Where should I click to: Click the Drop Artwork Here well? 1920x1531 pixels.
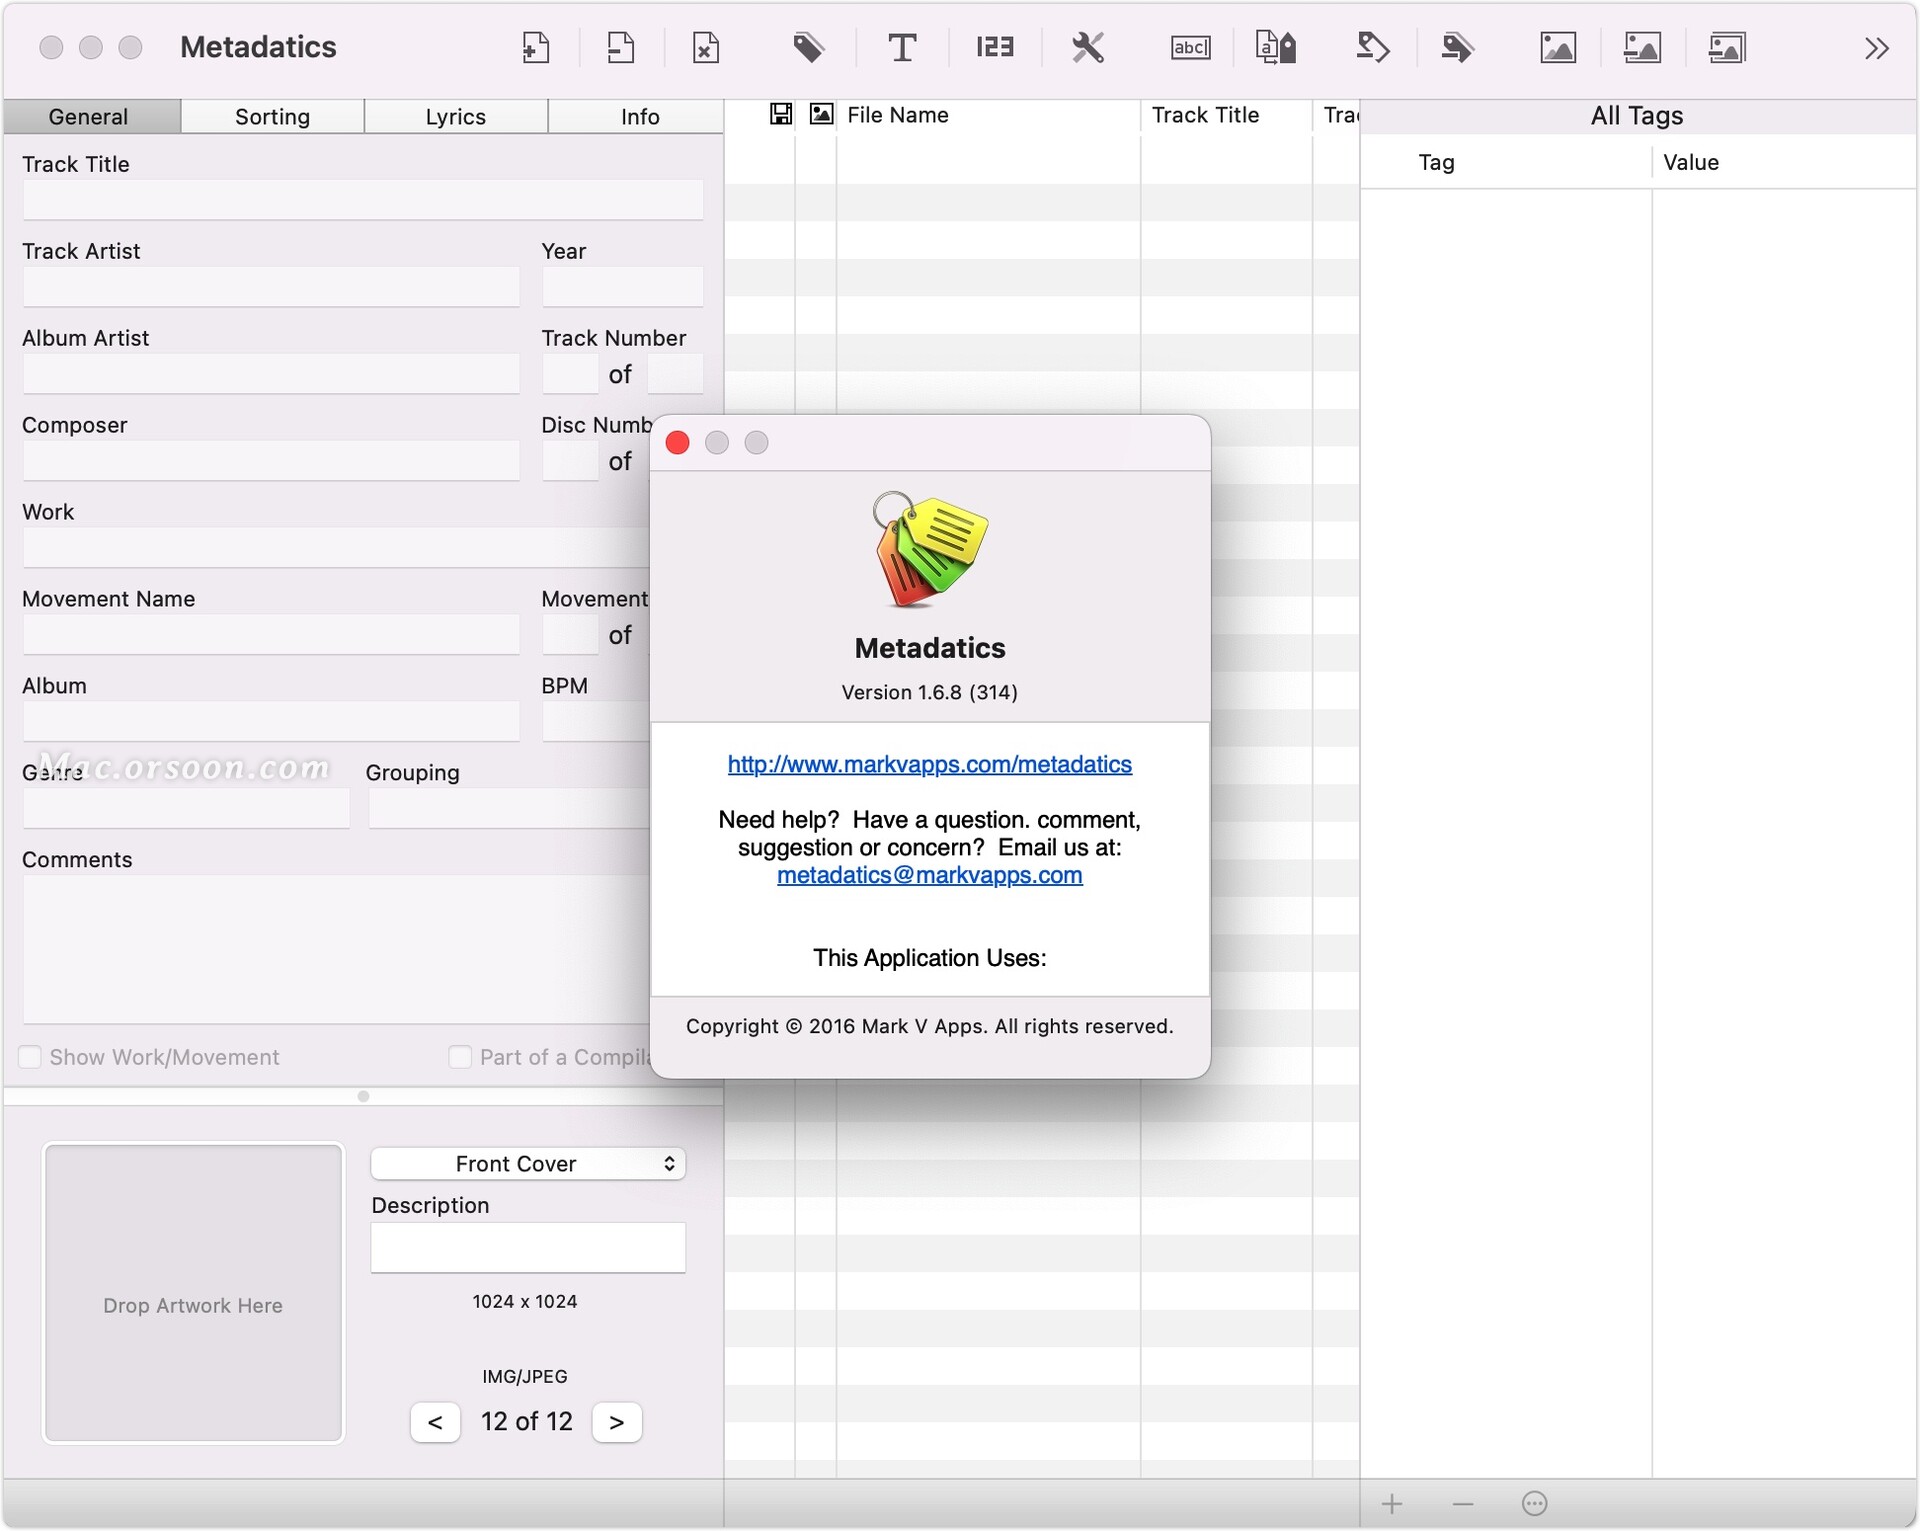coord(193,1293)
